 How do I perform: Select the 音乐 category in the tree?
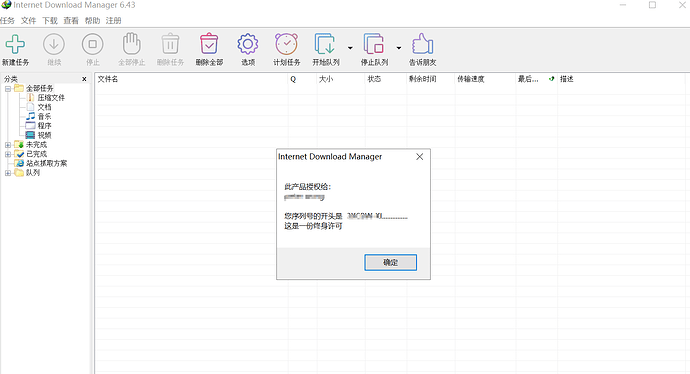click(44, 117)
